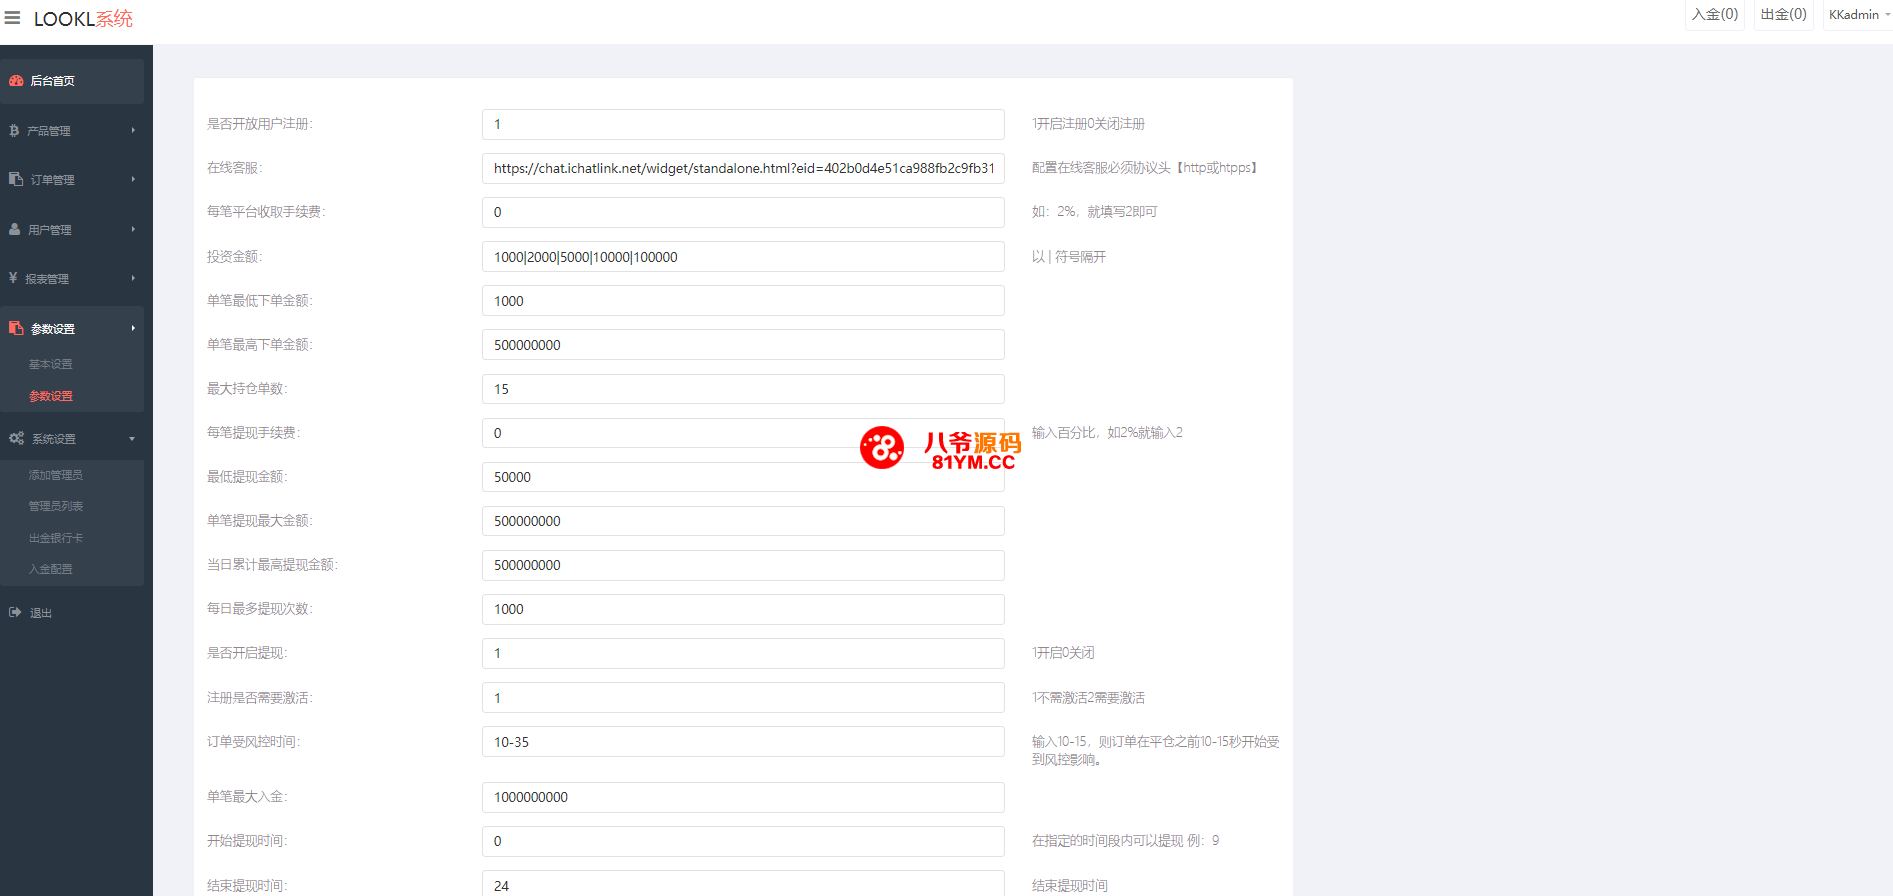Click the exit icon beside 退出
The image size is (1893, 896).
click(15, 613)
